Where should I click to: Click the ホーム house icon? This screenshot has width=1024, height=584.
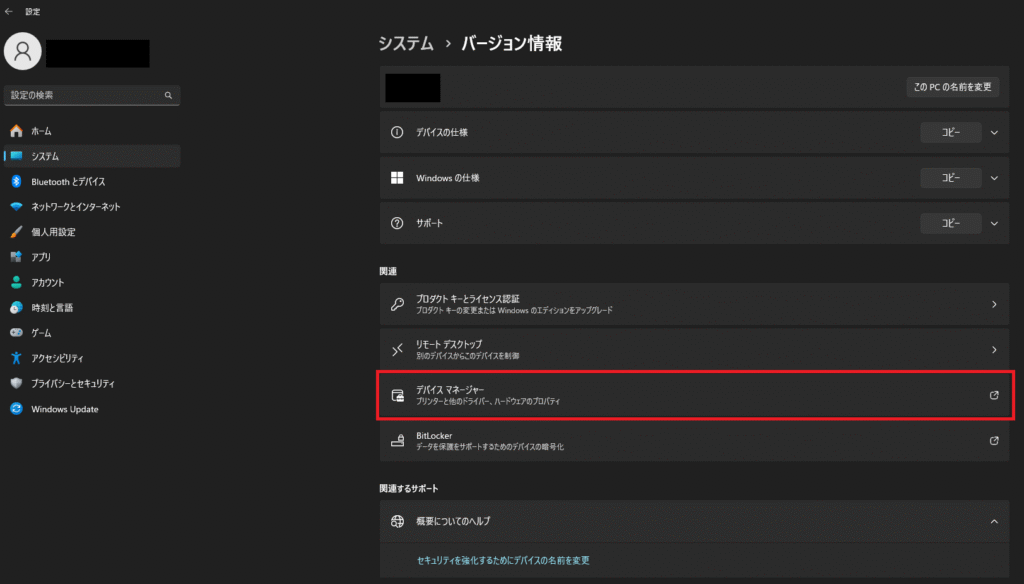(x=16, y=131)
